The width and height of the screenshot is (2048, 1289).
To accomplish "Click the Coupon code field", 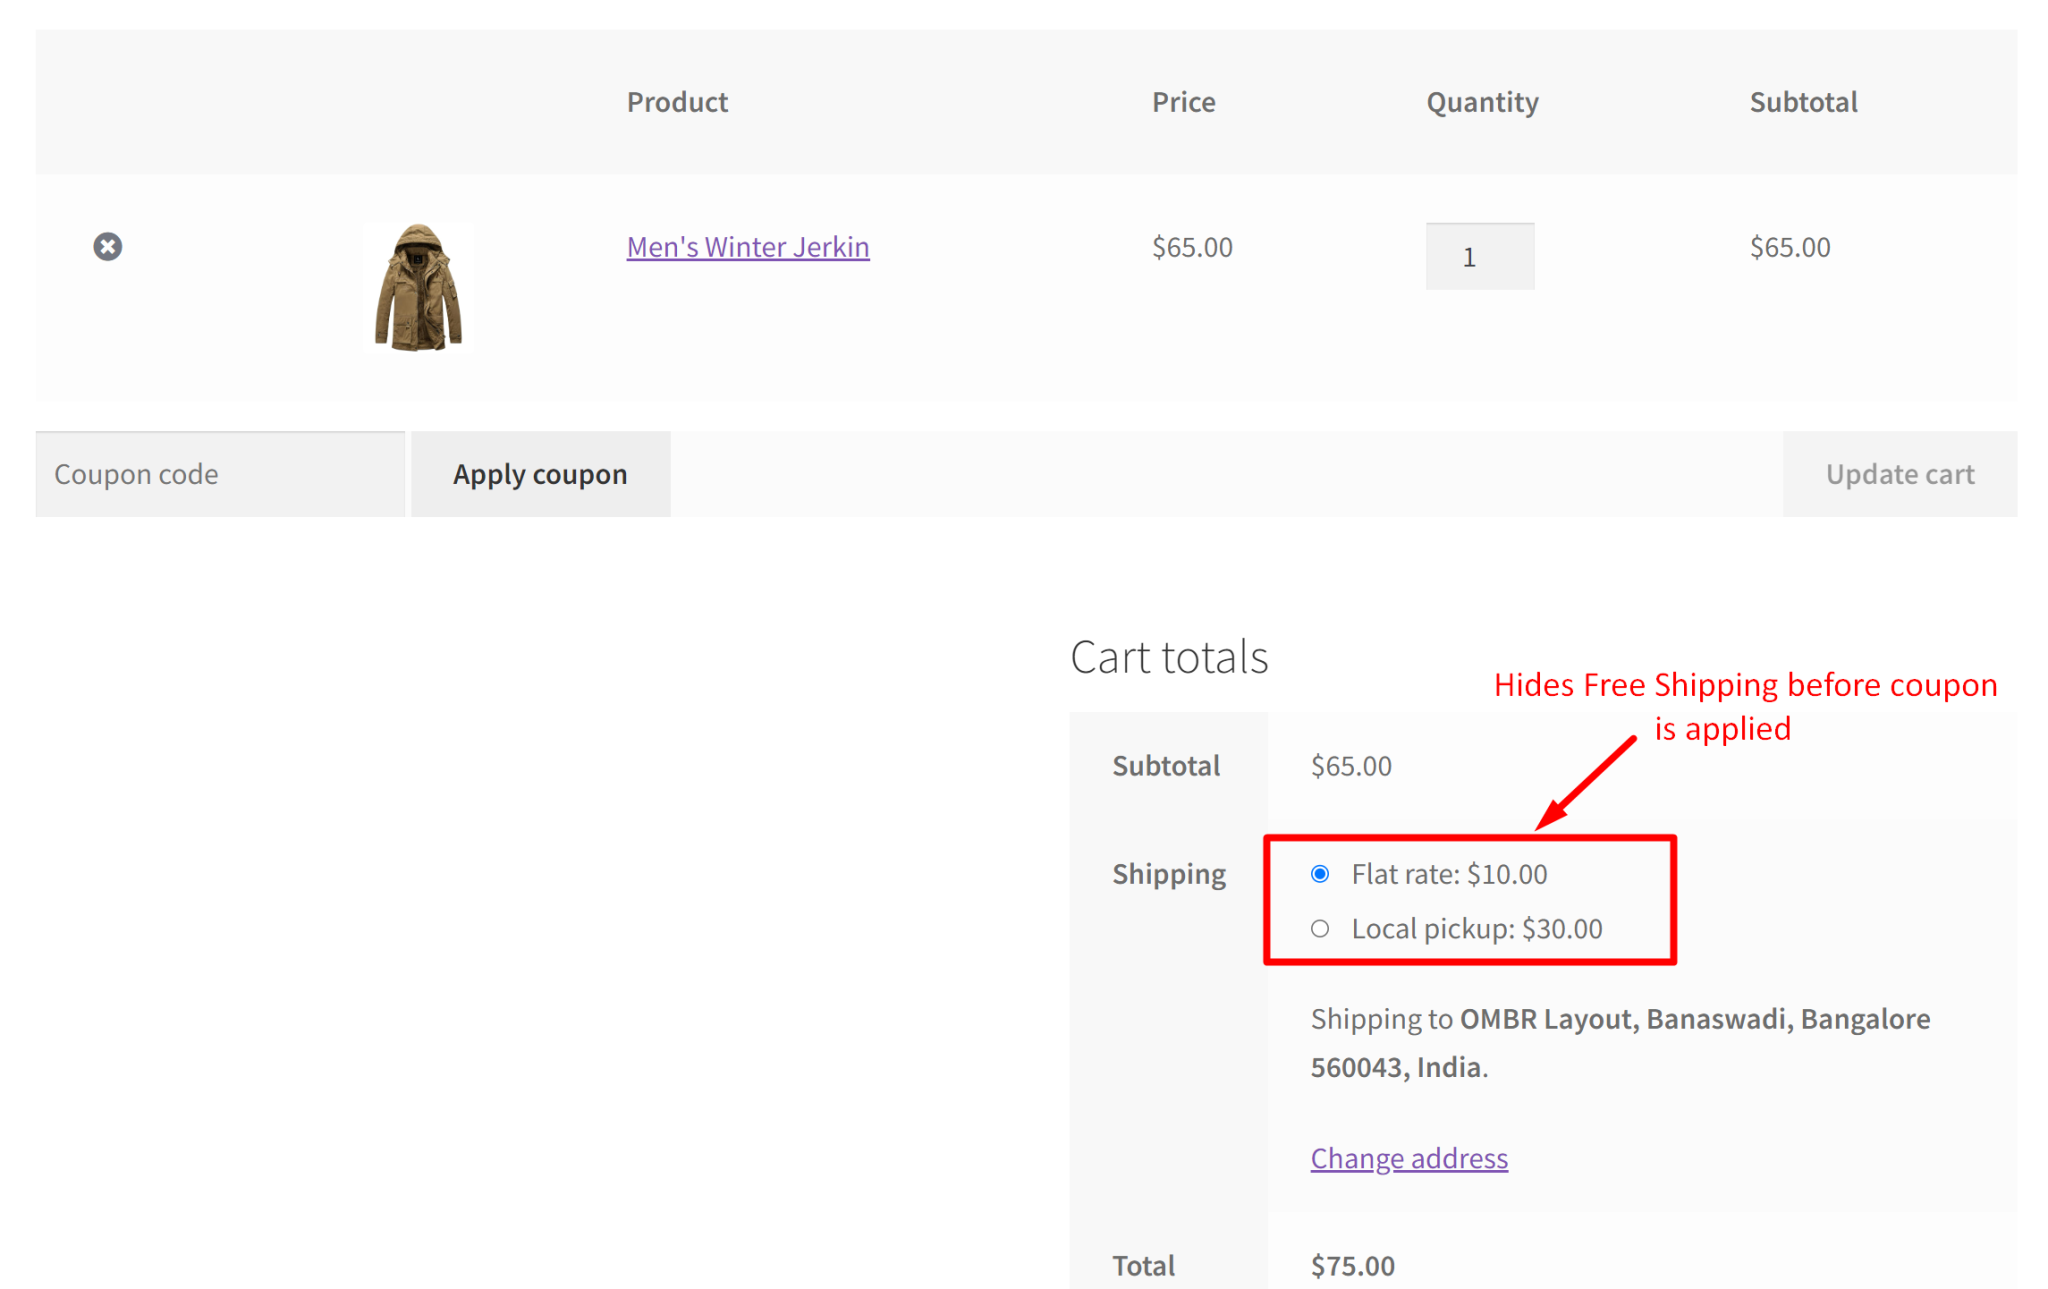I will 220,474.
